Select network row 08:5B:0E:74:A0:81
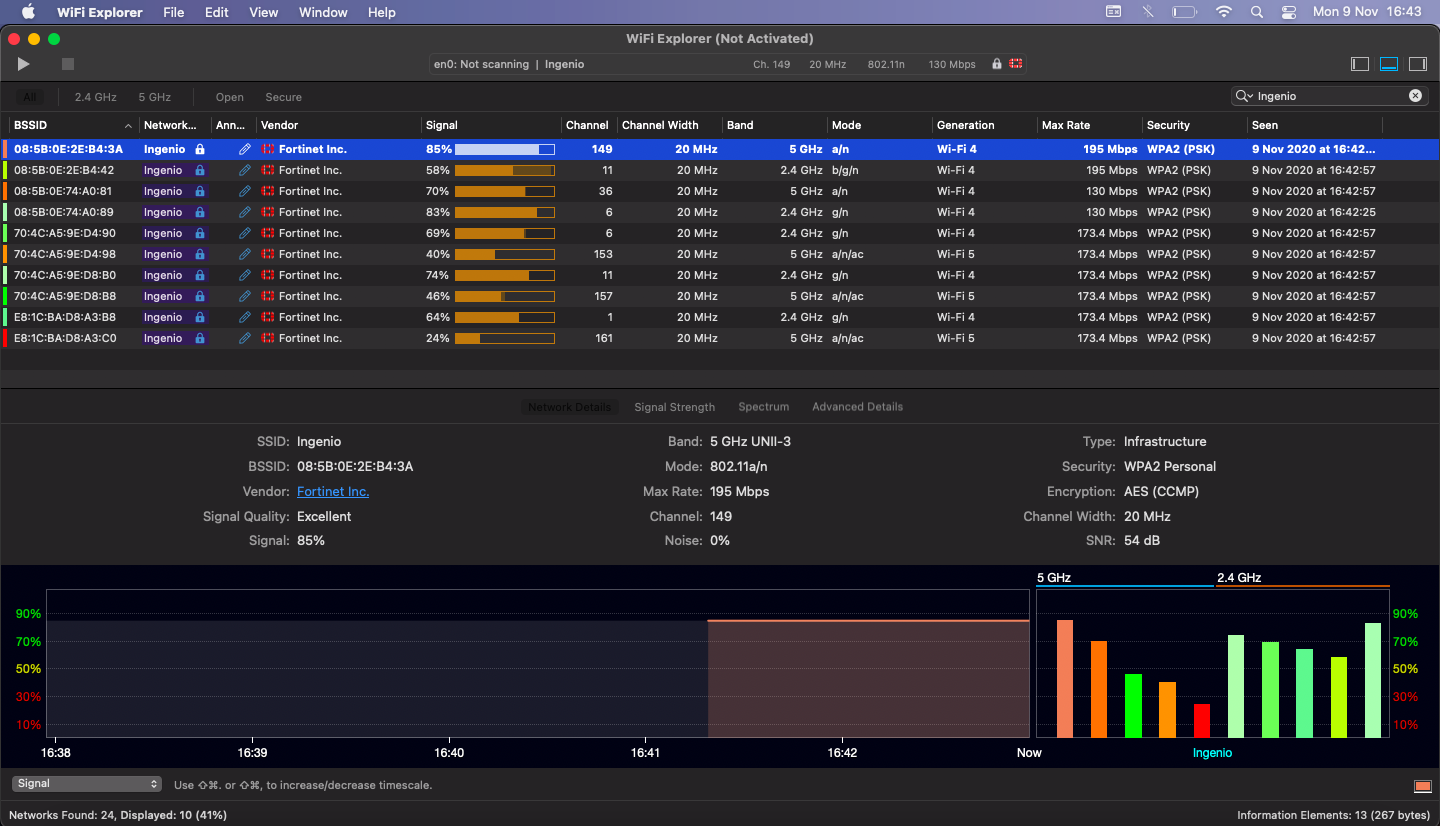1440x826 pixels. pos(720,191)
